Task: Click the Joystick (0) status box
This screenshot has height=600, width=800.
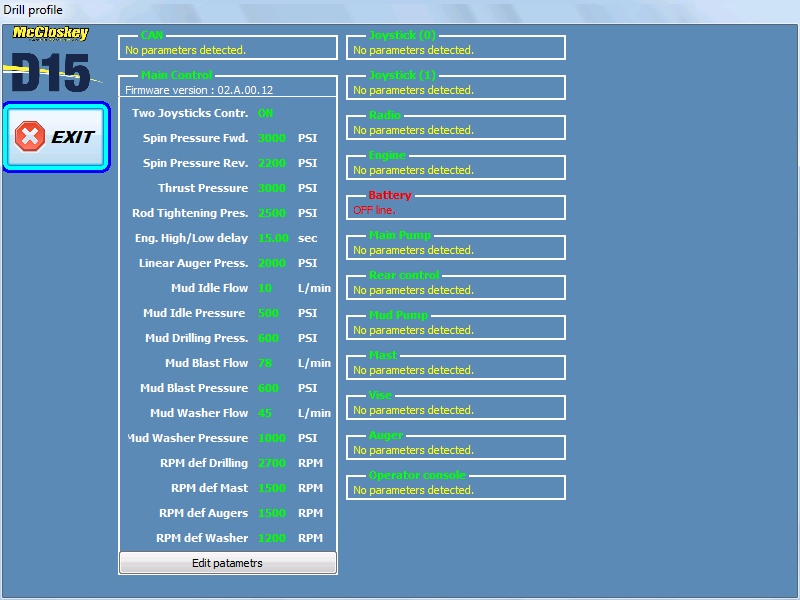Action: (455, 48)
